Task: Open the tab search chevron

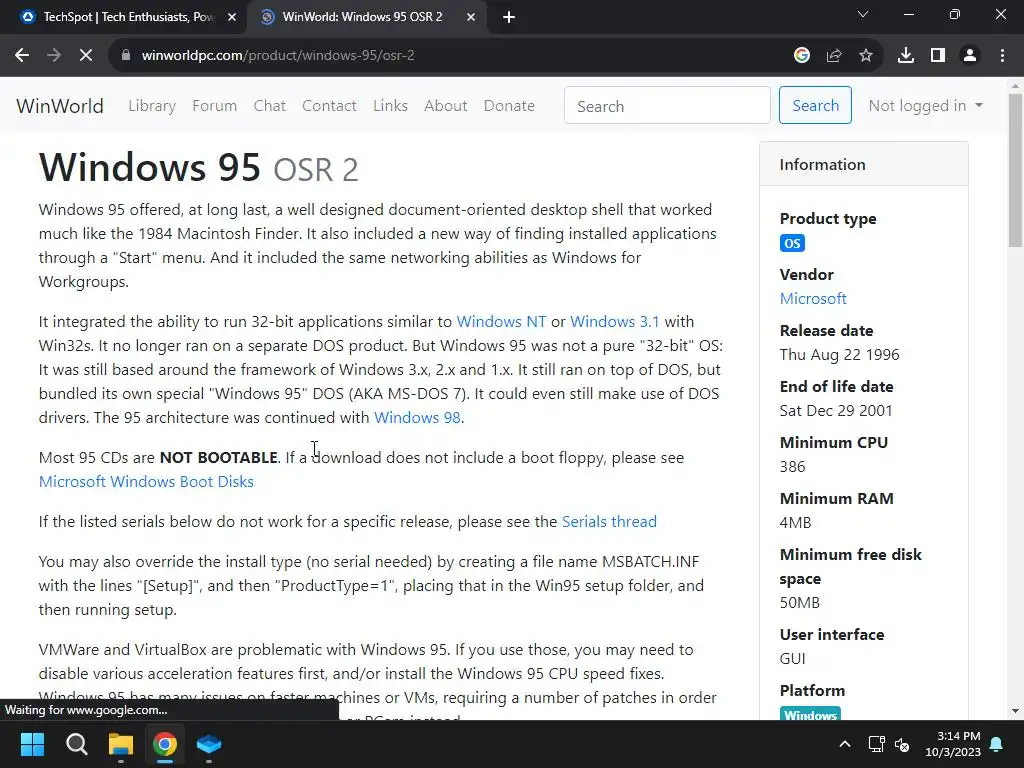Action: tap(863, 14)
